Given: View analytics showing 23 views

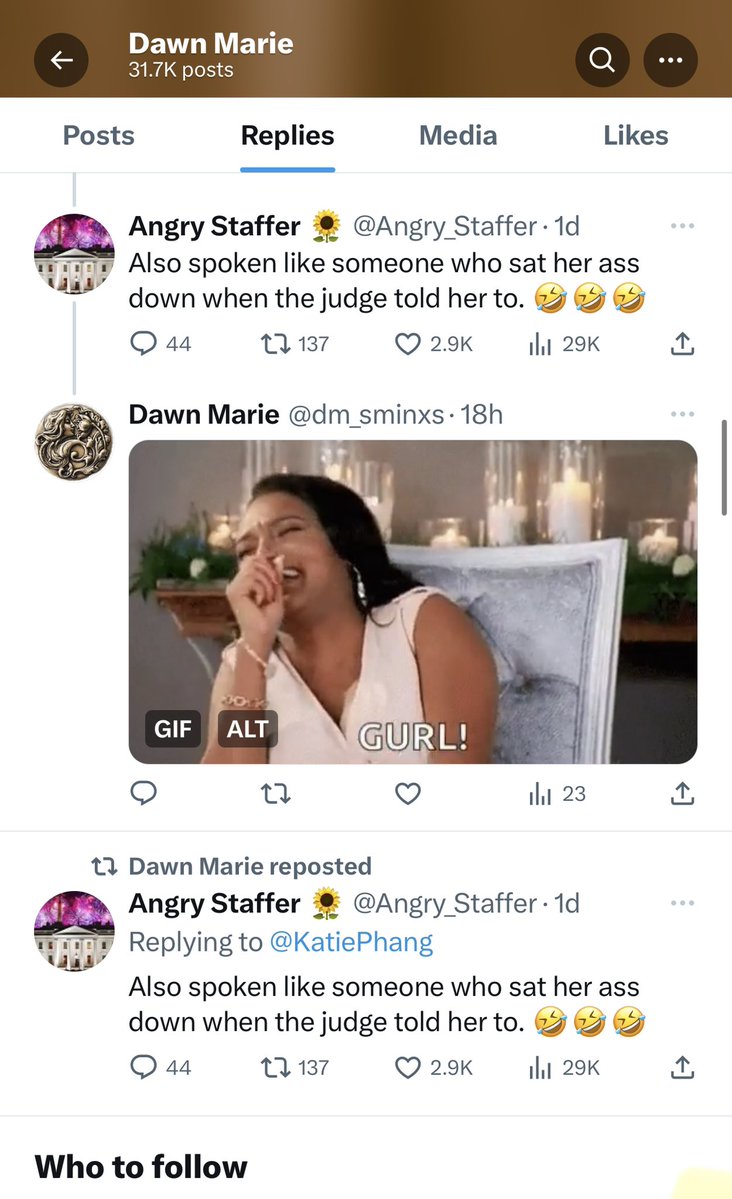Looking at the screenshot, I should tap(557, 794).
